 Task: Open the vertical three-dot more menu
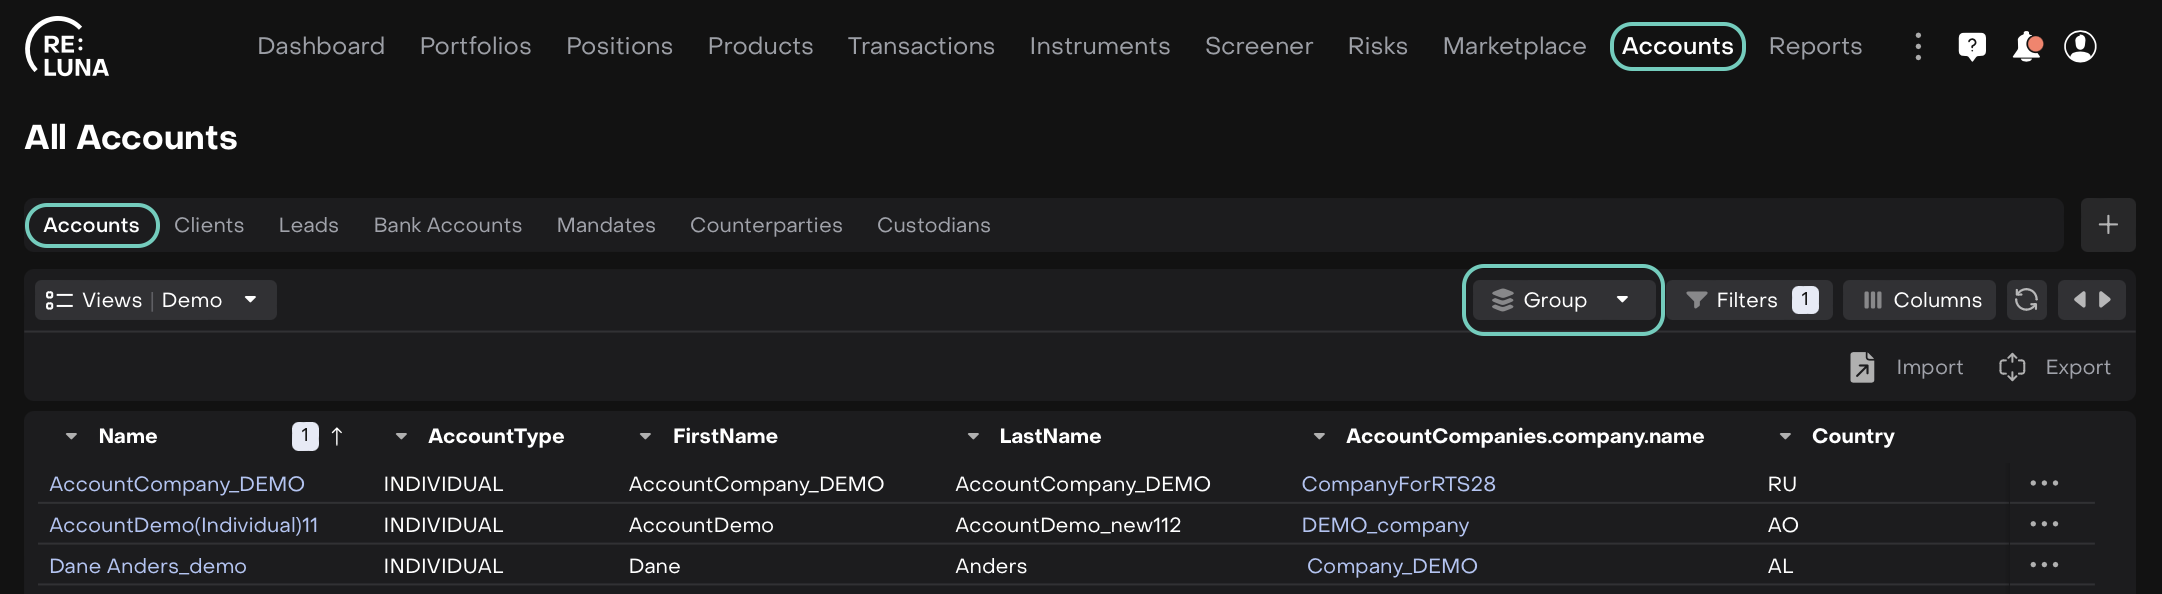click(x=1917, y=47)
